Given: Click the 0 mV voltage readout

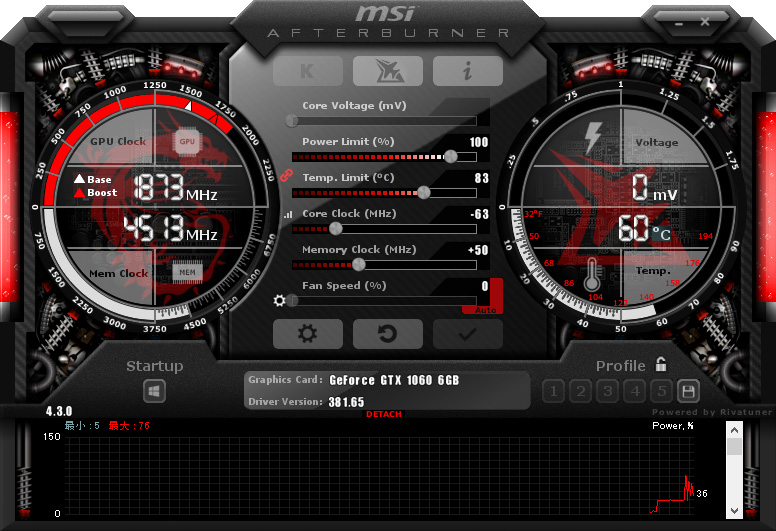Looking at the screenshot, I should 654,188.
